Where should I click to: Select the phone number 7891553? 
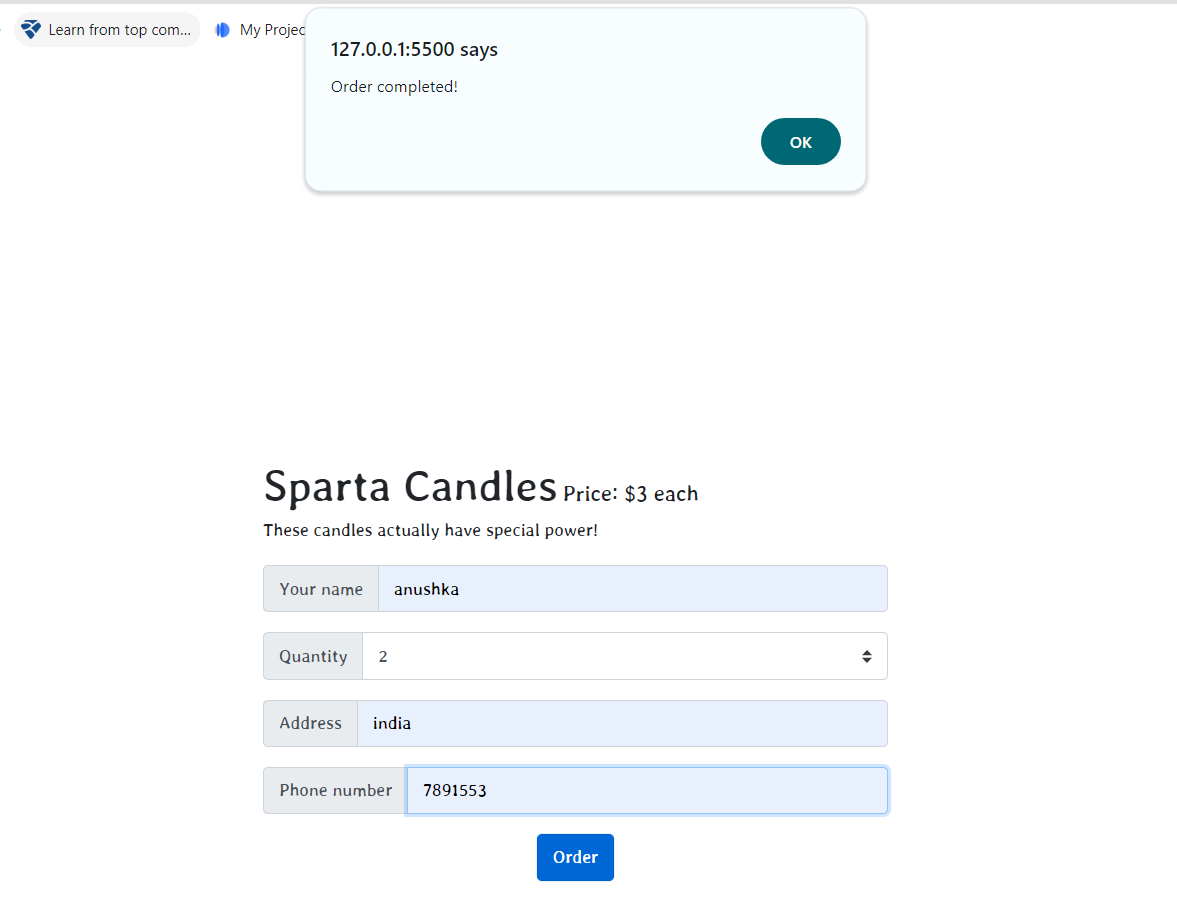tap(455, 790)
